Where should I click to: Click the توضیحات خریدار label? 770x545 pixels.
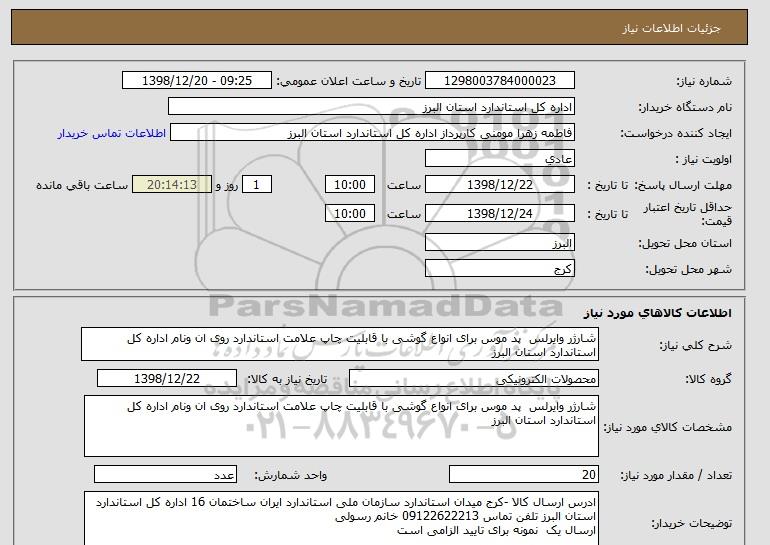(692, 524)
